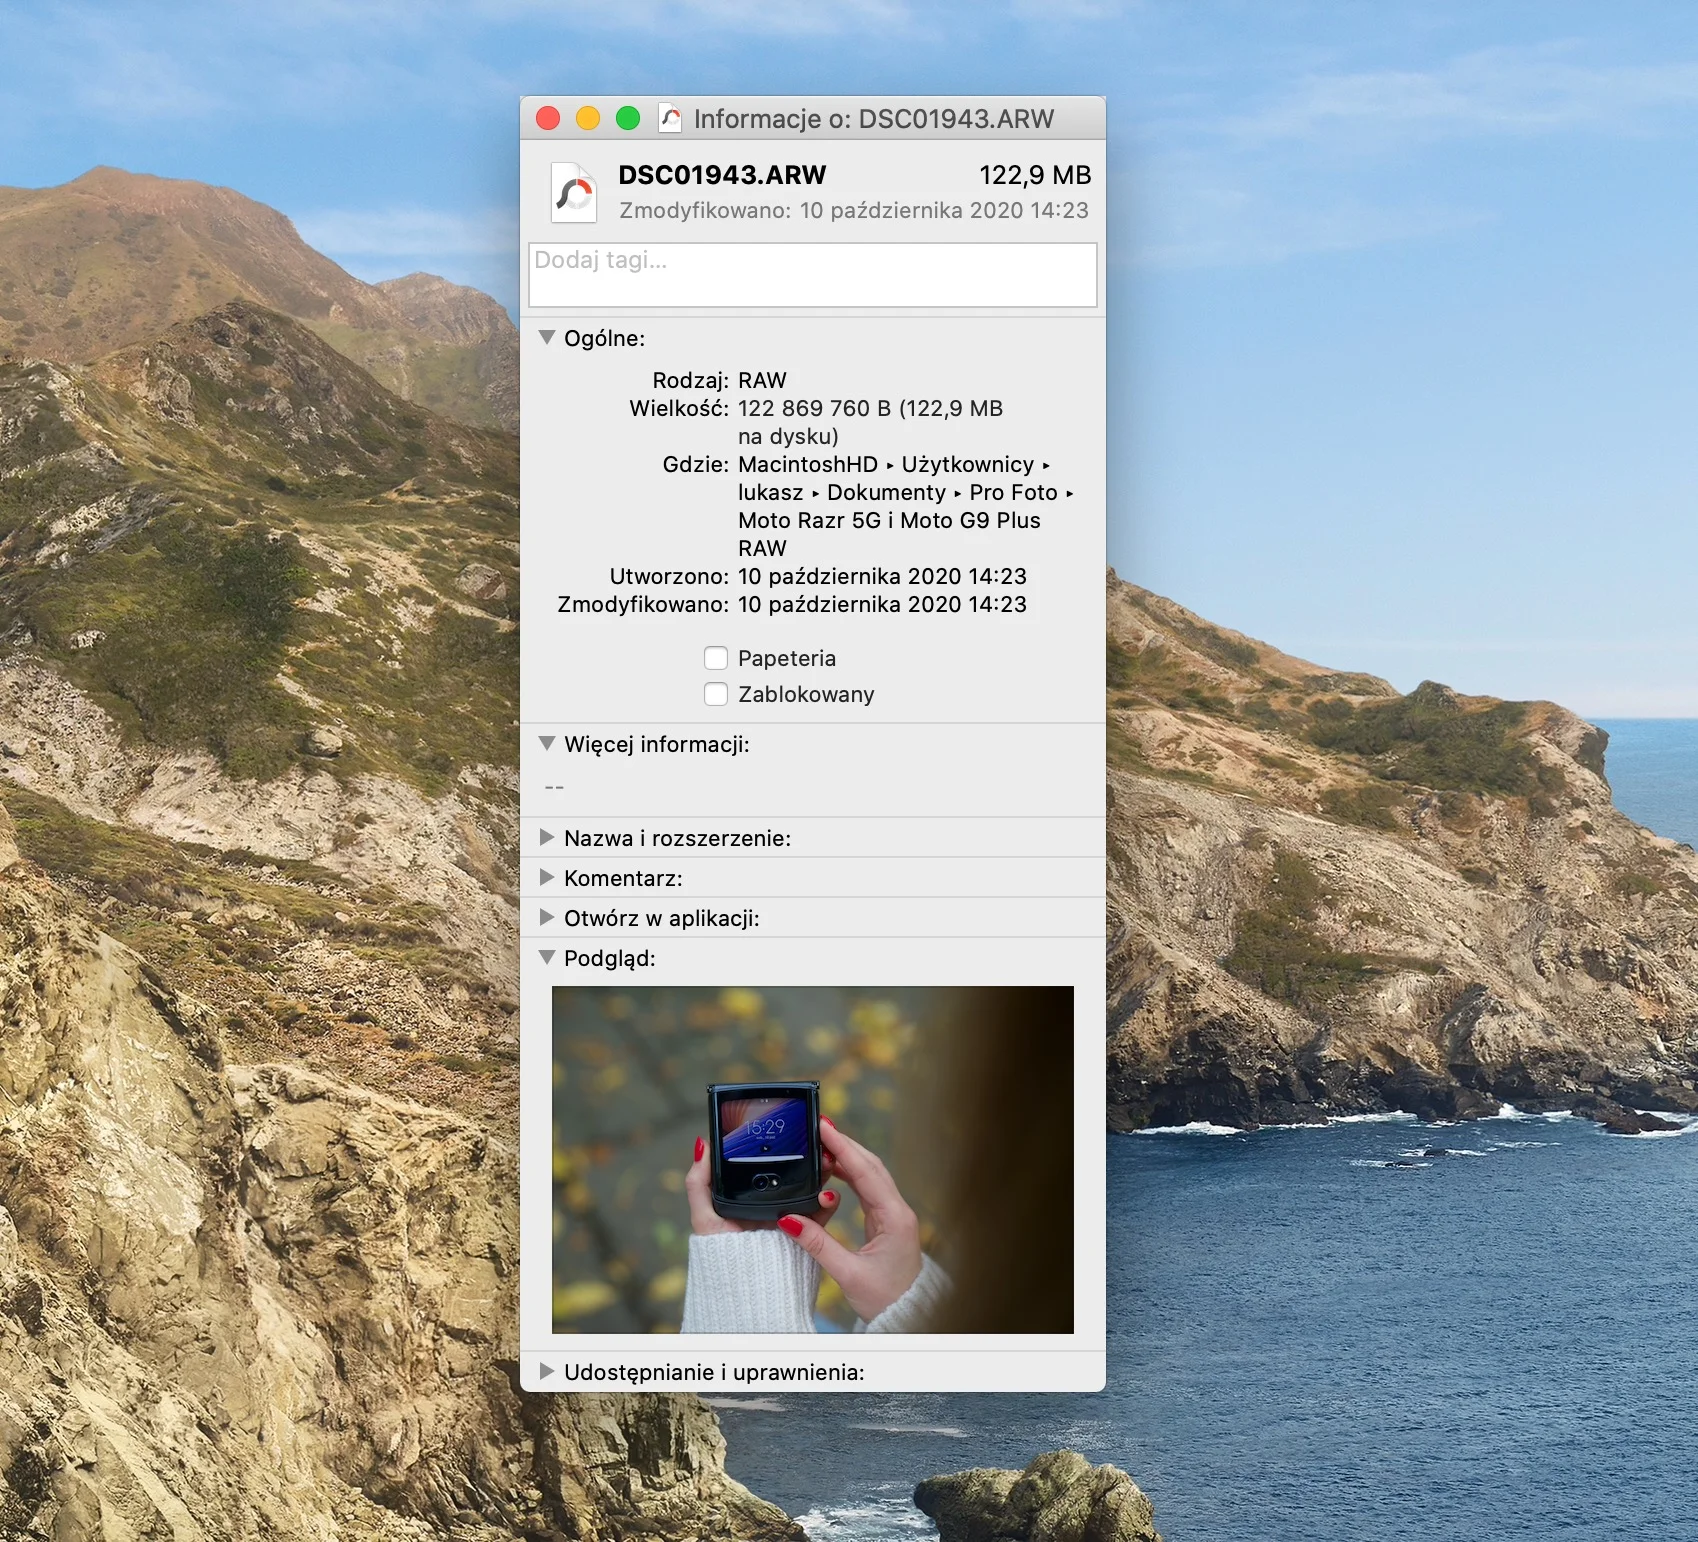
Task: Click the DSC01943.ARW file name heading
Action: click(722, 175)
